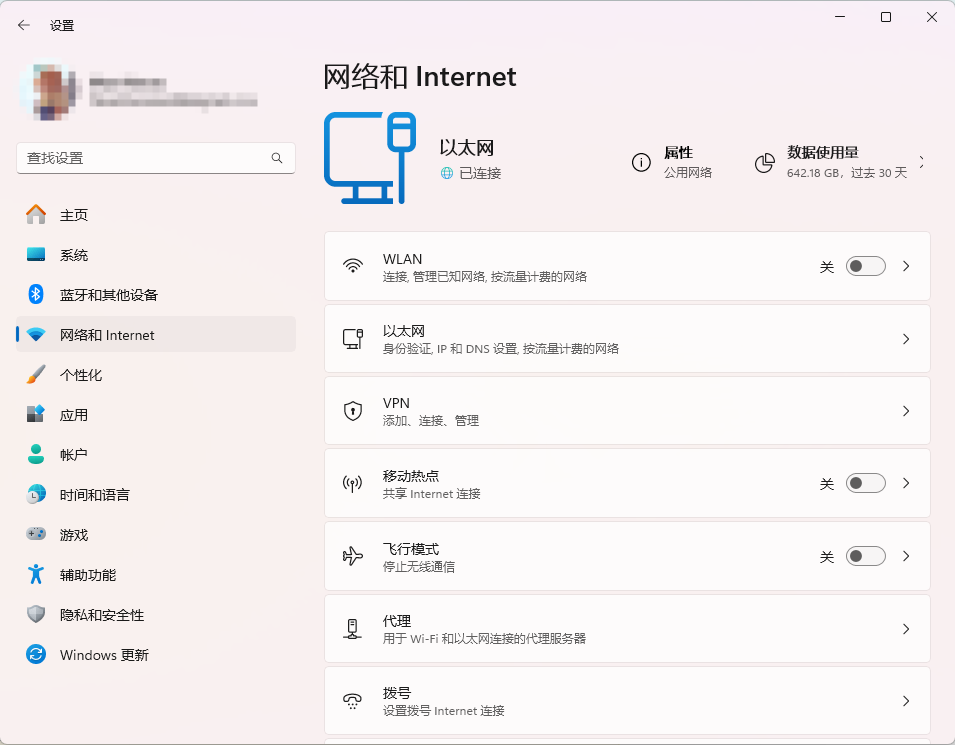This screenshot has height=745, width=955.
Task: Expand dial-up settings chevron
Action: click(x=906, y=701)
